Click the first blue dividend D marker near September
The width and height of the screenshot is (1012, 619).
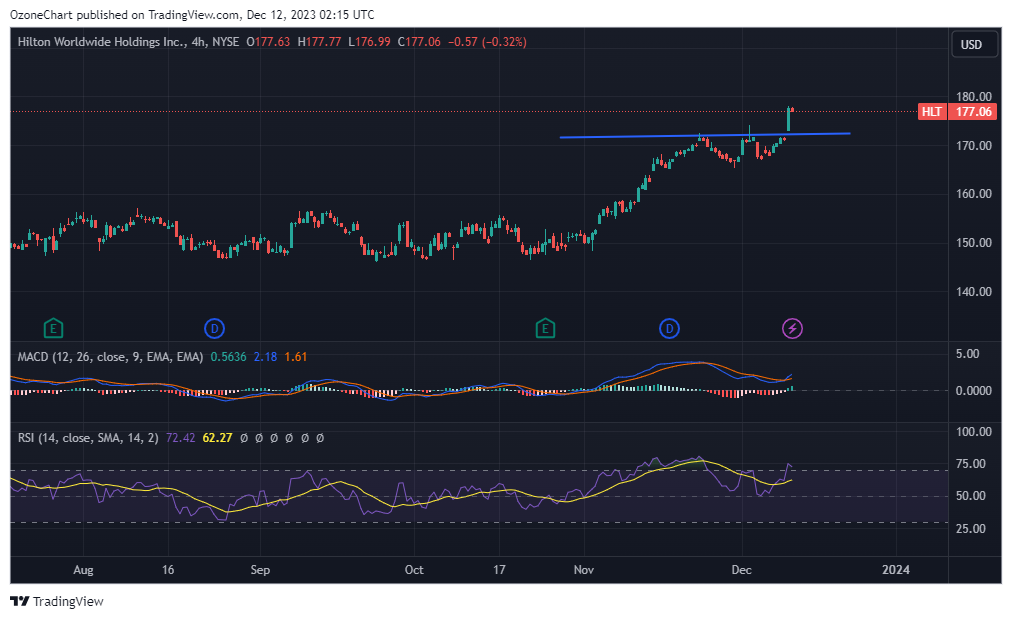pyautogui.click(x=214, y=329)
